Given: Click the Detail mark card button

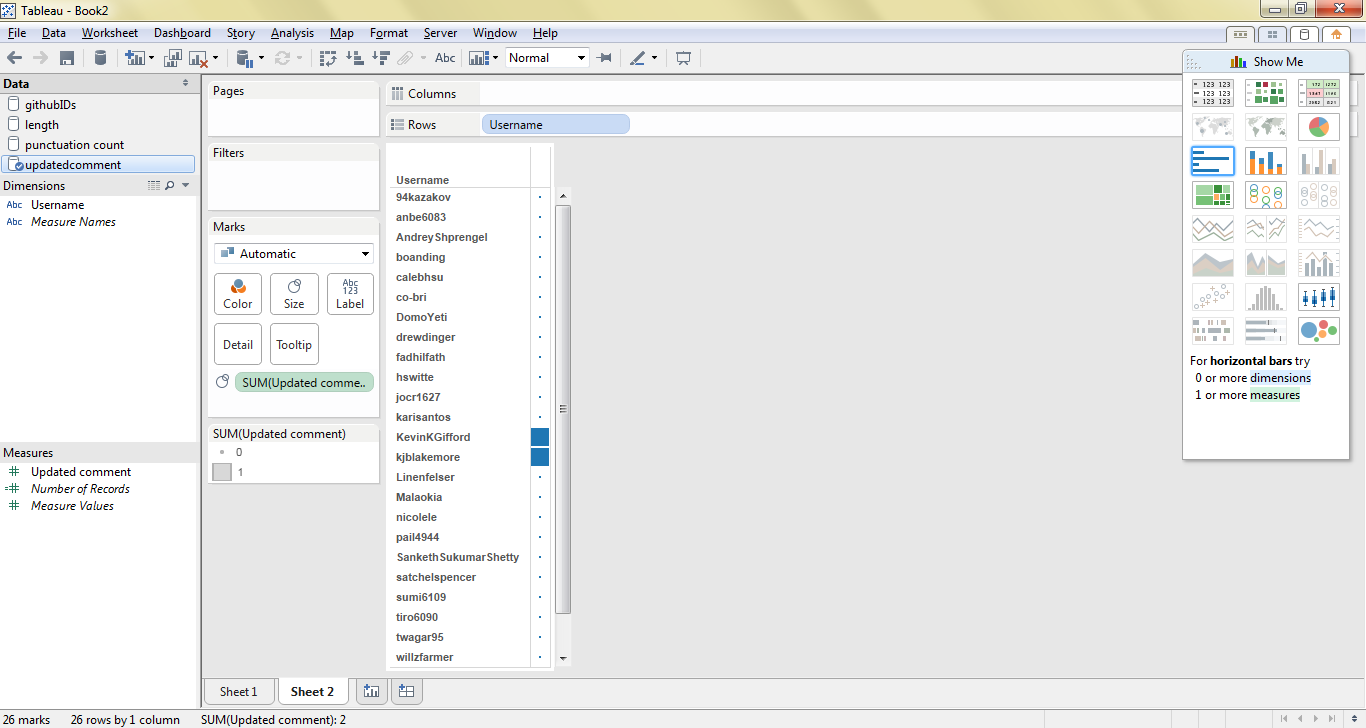Looking at the screenshot, I should point(238,344).
